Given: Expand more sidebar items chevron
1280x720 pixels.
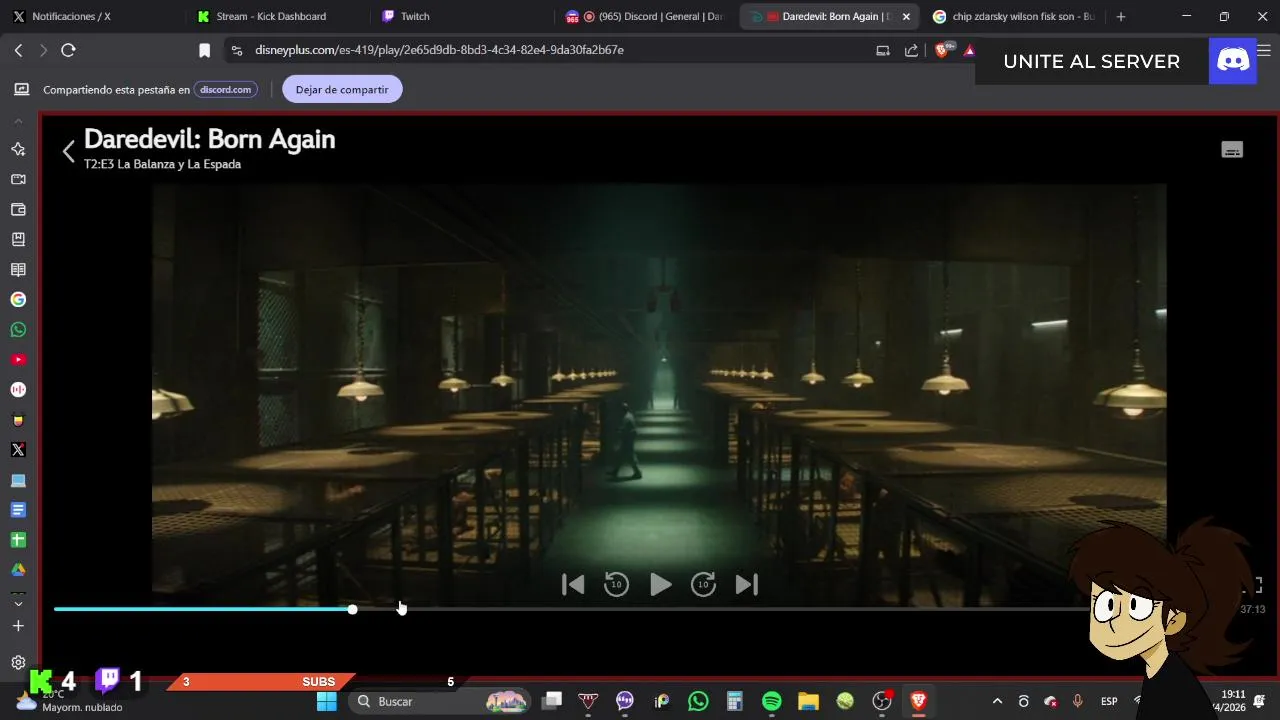Looking at the screenshot, I should click(18, 603).
